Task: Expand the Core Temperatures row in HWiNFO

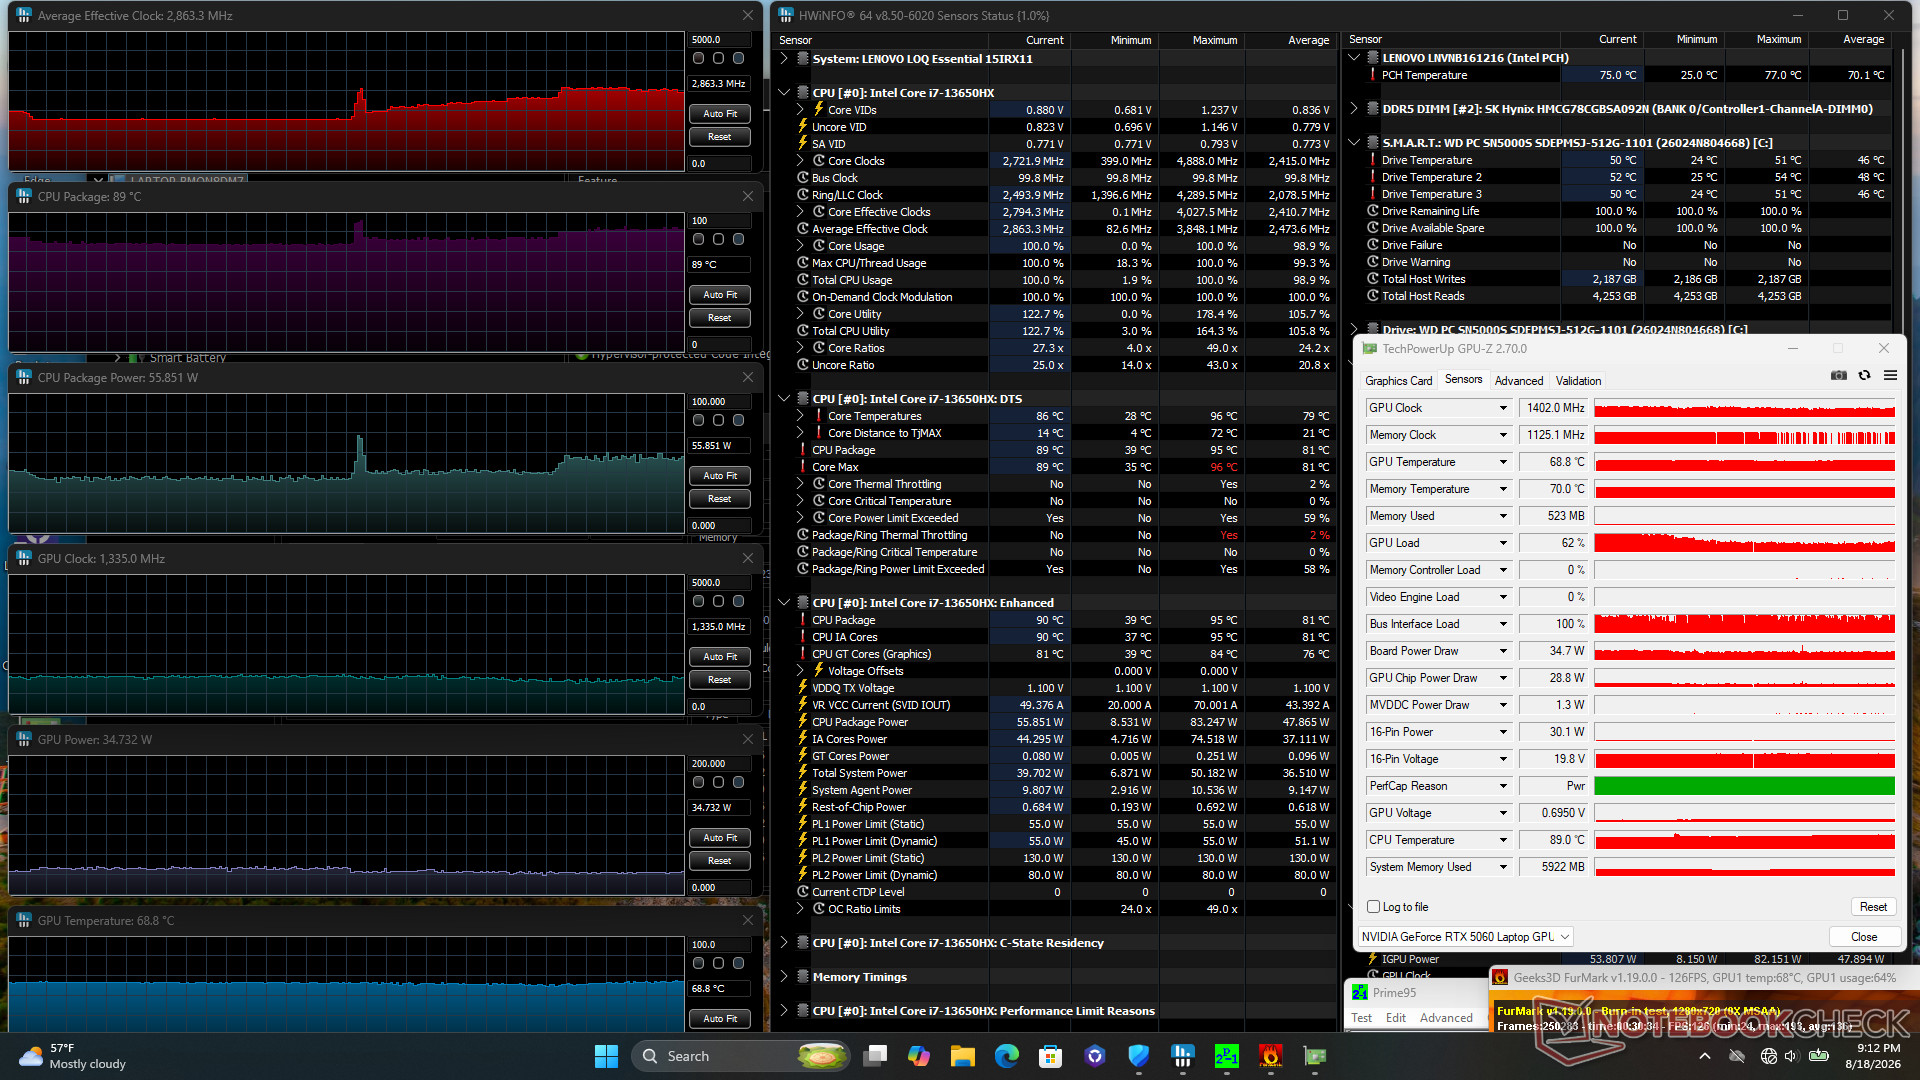Action: point(800,416)
